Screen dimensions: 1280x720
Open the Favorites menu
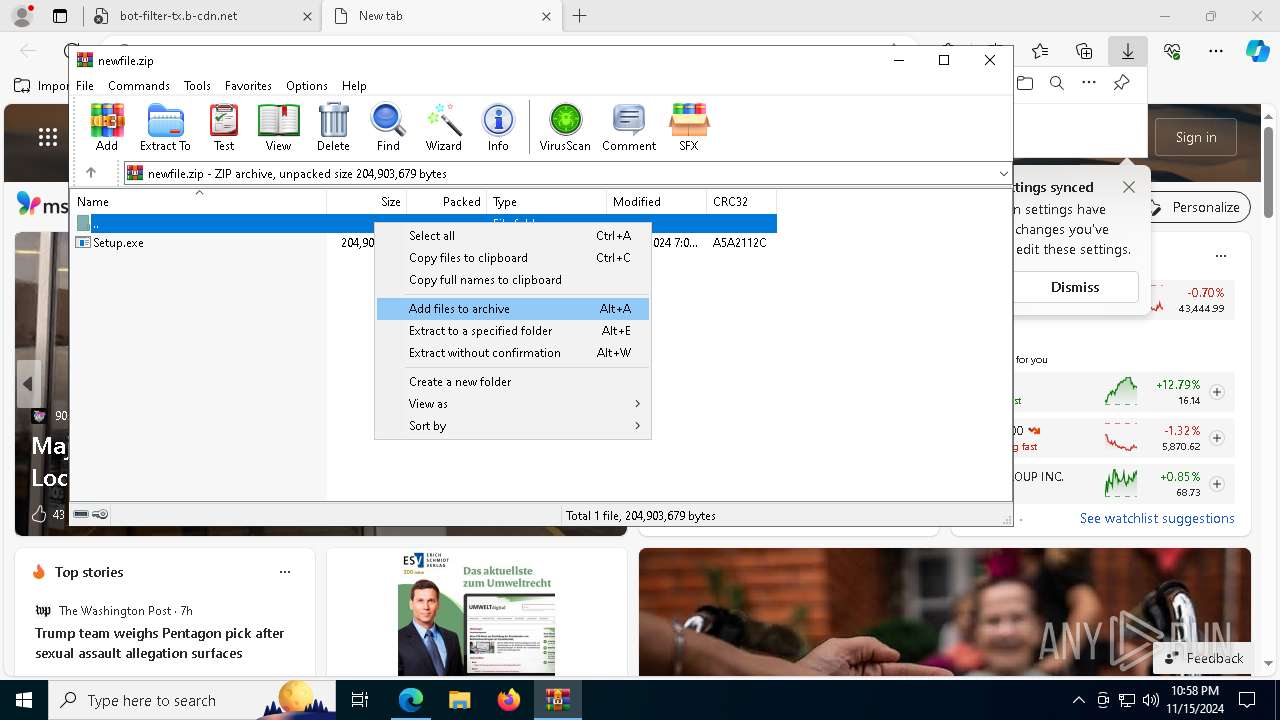(248, 86)
